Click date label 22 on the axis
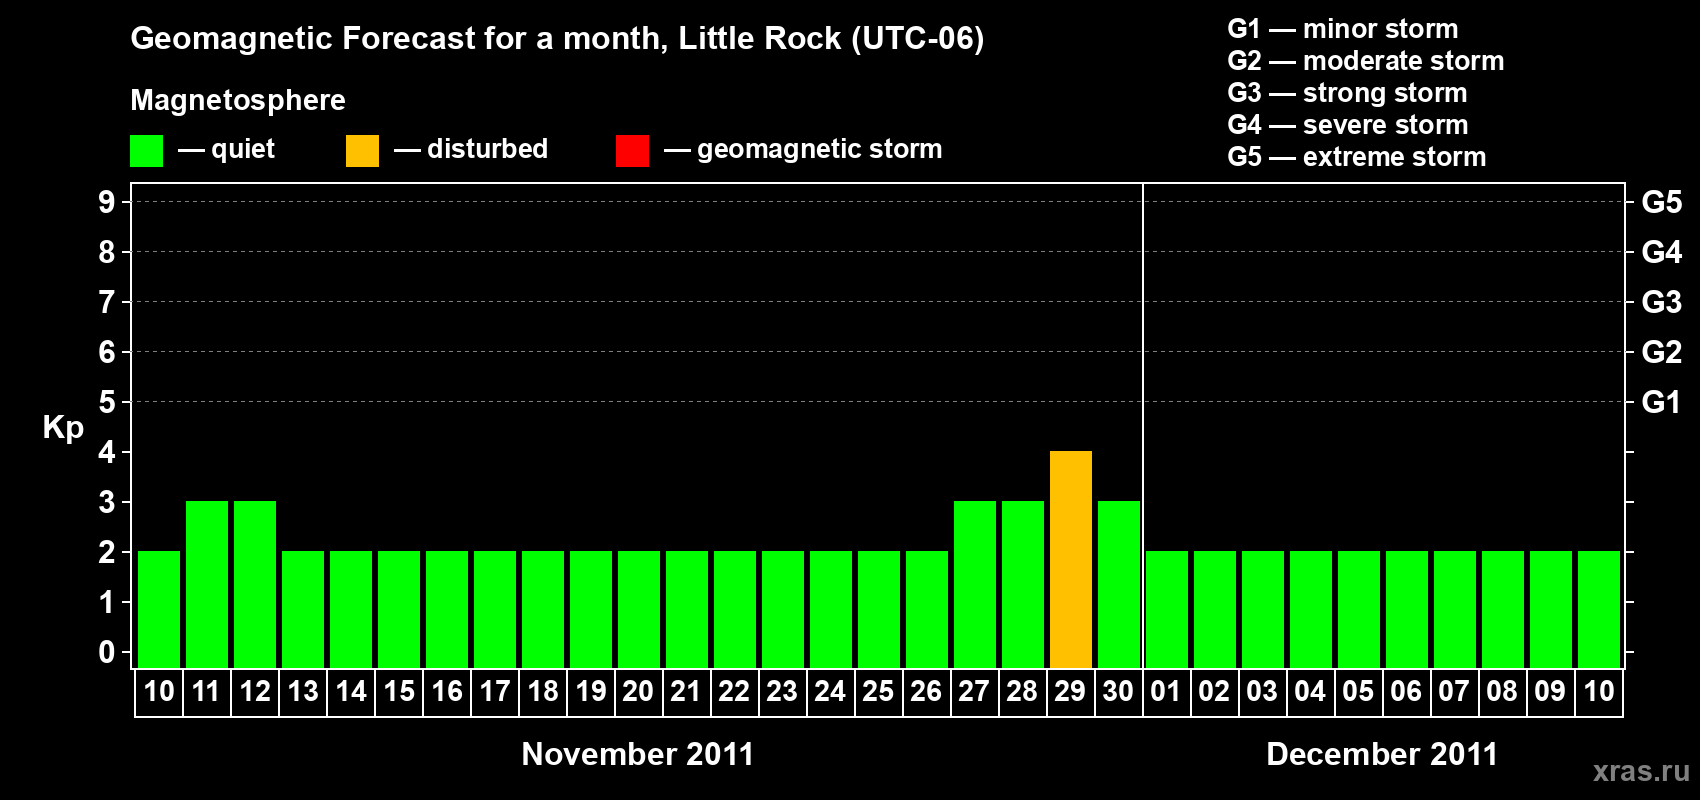 (x=734, y=691)
